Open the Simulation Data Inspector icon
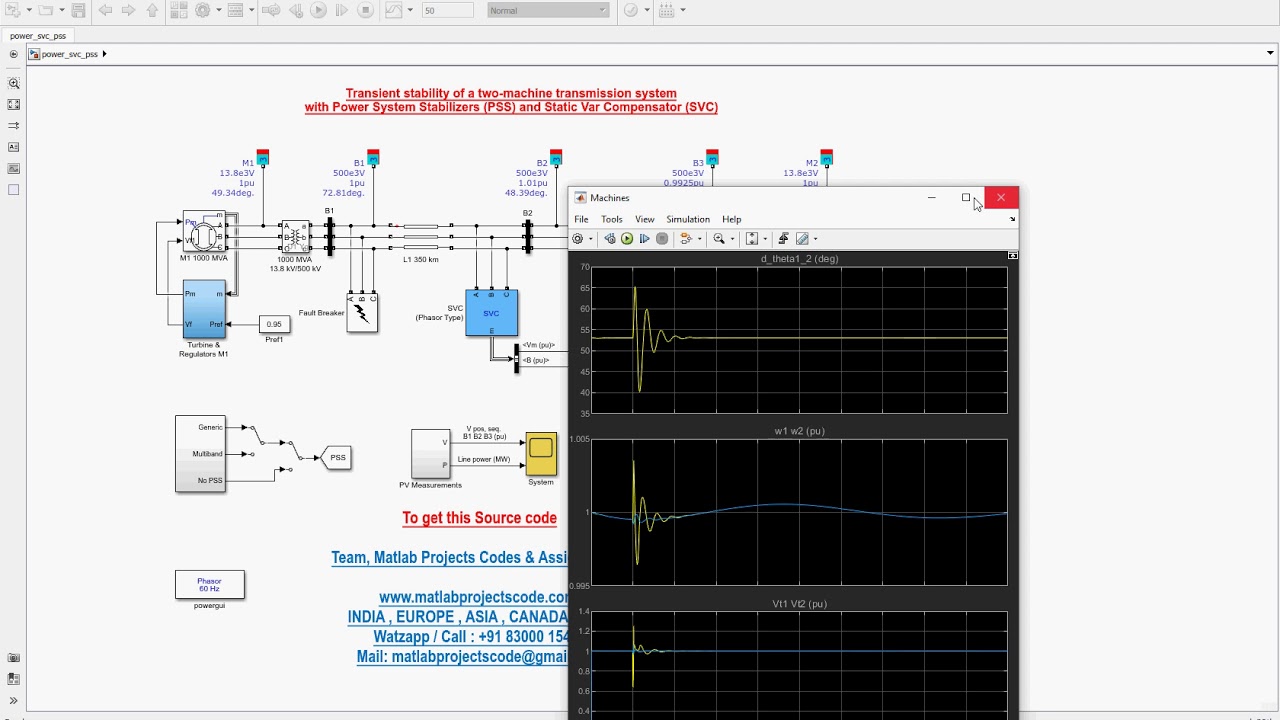 394,10
